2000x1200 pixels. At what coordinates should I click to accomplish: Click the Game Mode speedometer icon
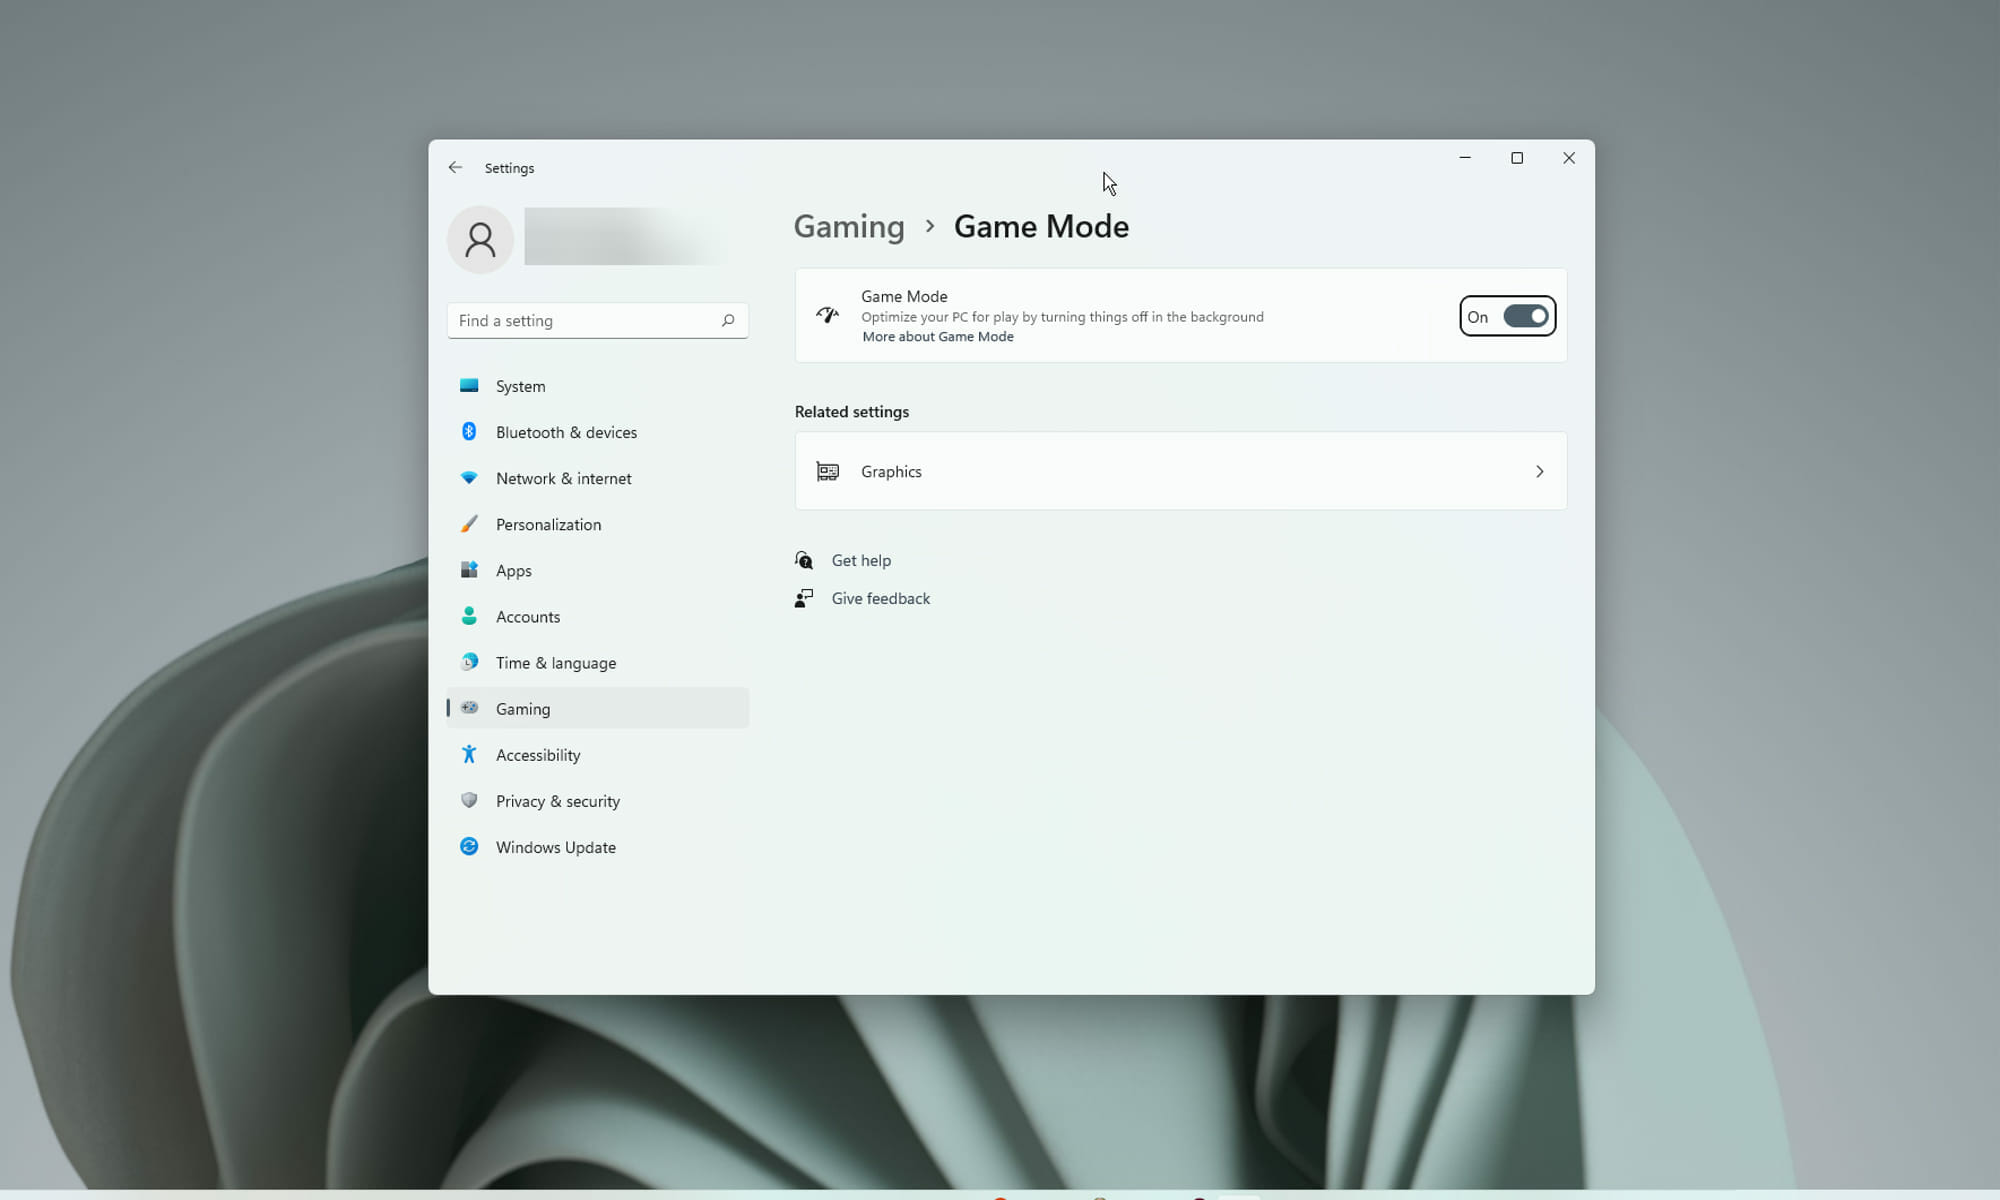(x=827, y=315)
